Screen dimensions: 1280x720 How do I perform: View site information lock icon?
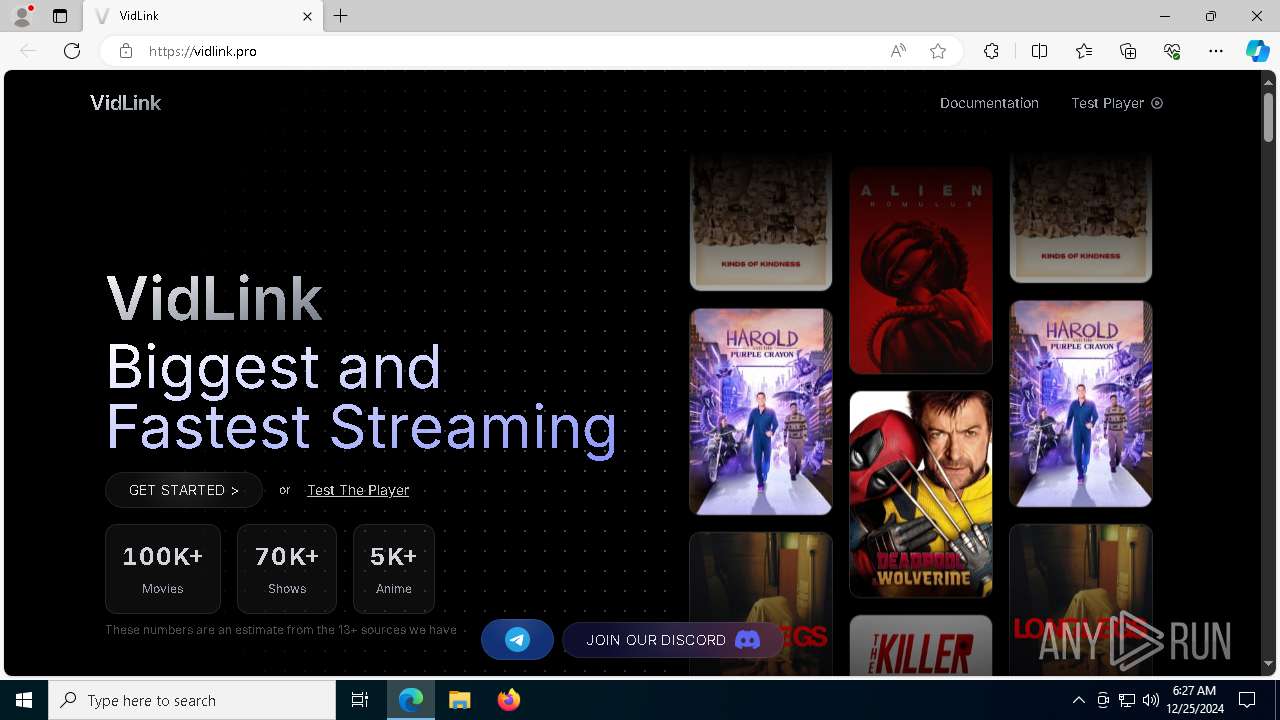[x=125, y=51]
